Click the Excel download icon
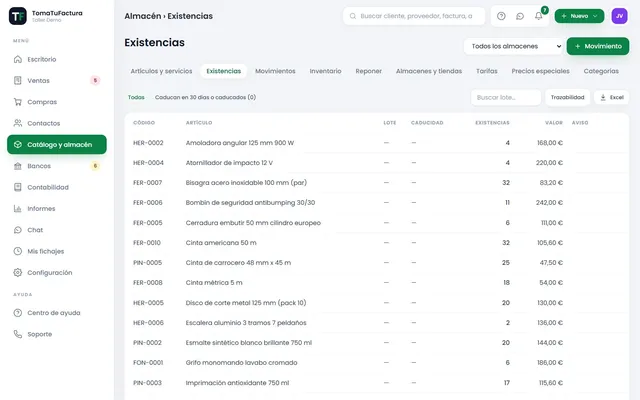This screenshot has height=400, width=640. point(603,97)
